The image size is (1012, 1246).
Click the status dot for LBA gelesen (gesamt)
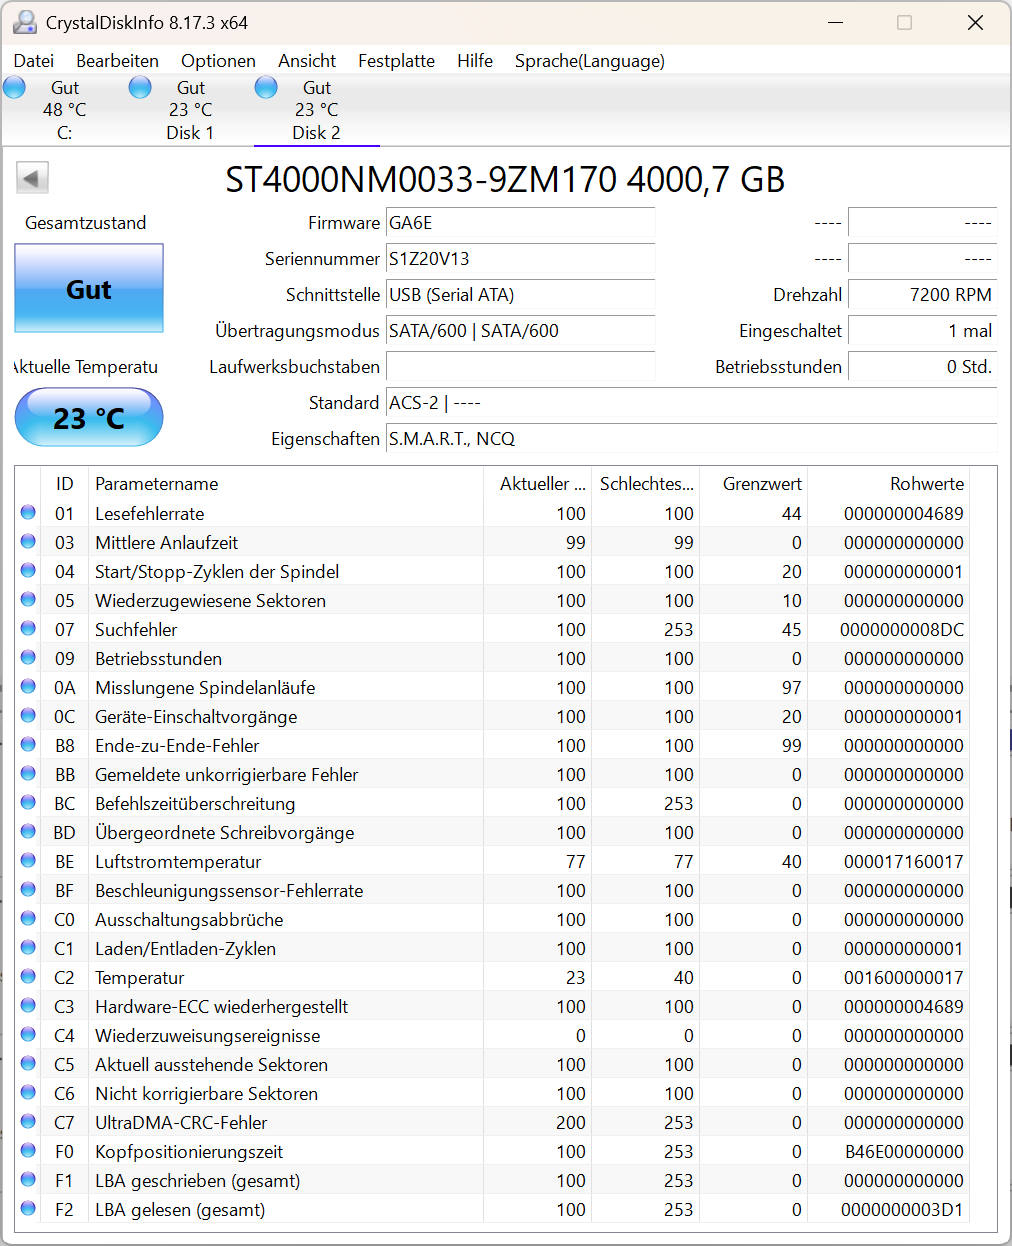coord(28,1209)
